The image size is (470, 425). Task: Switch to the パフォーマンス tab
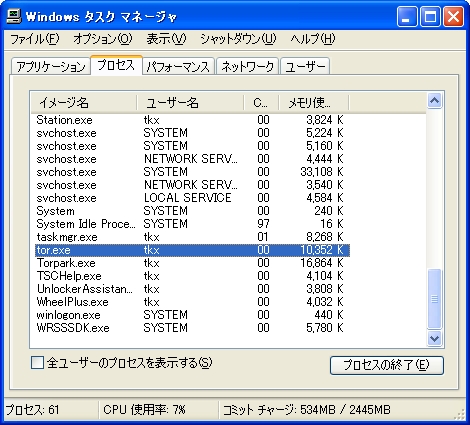click(x=178, y=66)
